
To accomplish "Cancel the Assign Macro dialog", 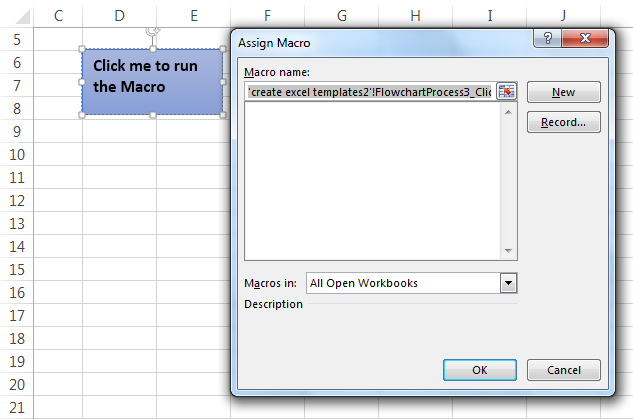I will [564, 370].
